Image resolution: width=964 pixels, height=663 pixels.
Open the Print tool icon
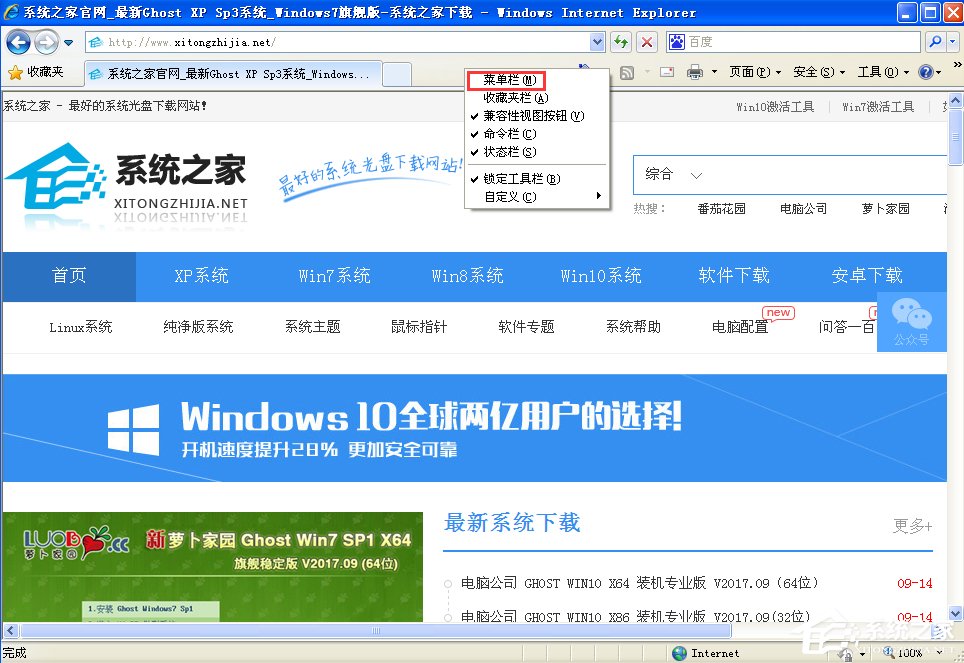[x=697, y=71]
